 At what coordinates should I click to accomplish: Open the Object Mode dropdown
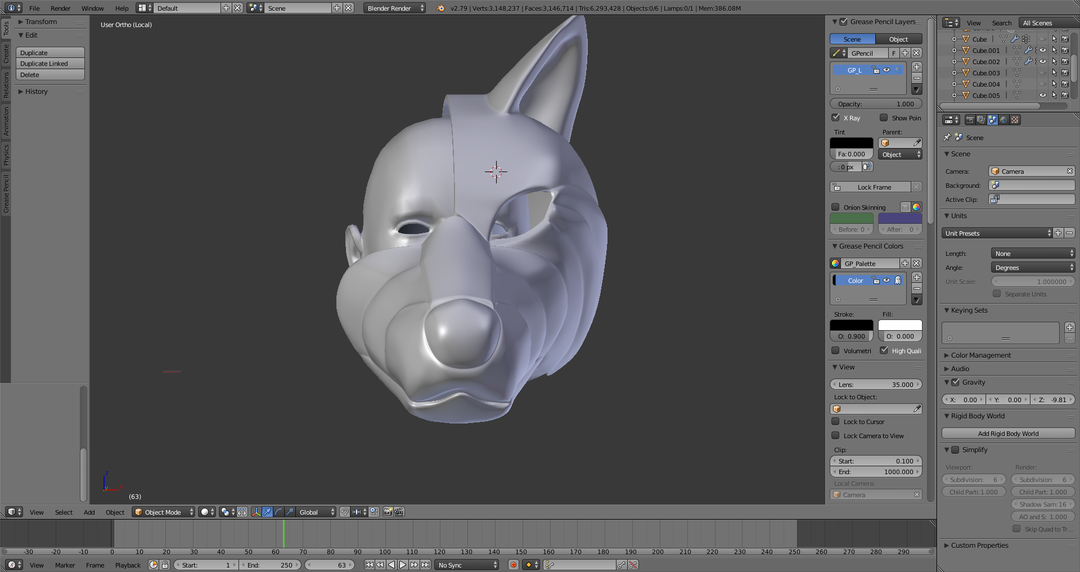[163, 512]
